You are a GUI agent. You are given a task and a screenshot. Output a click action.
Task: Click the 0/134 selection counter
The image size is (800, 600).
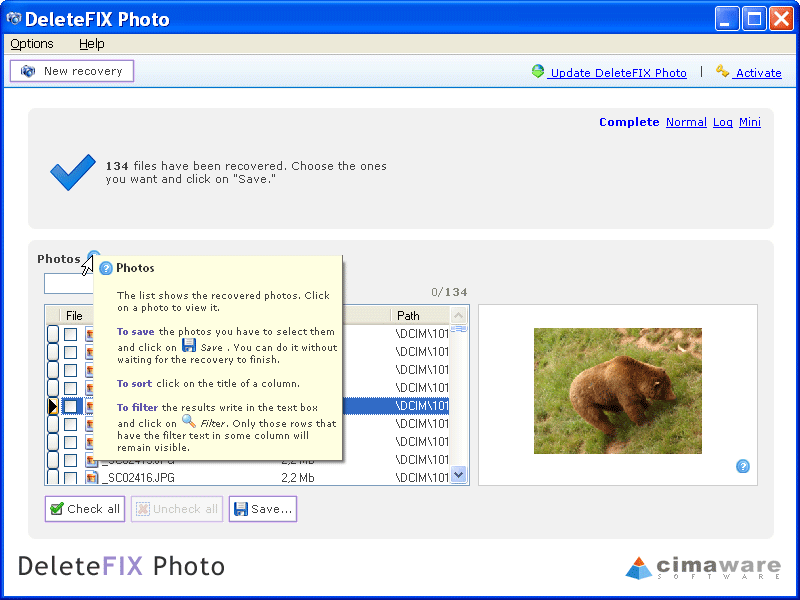click(449, 292)
